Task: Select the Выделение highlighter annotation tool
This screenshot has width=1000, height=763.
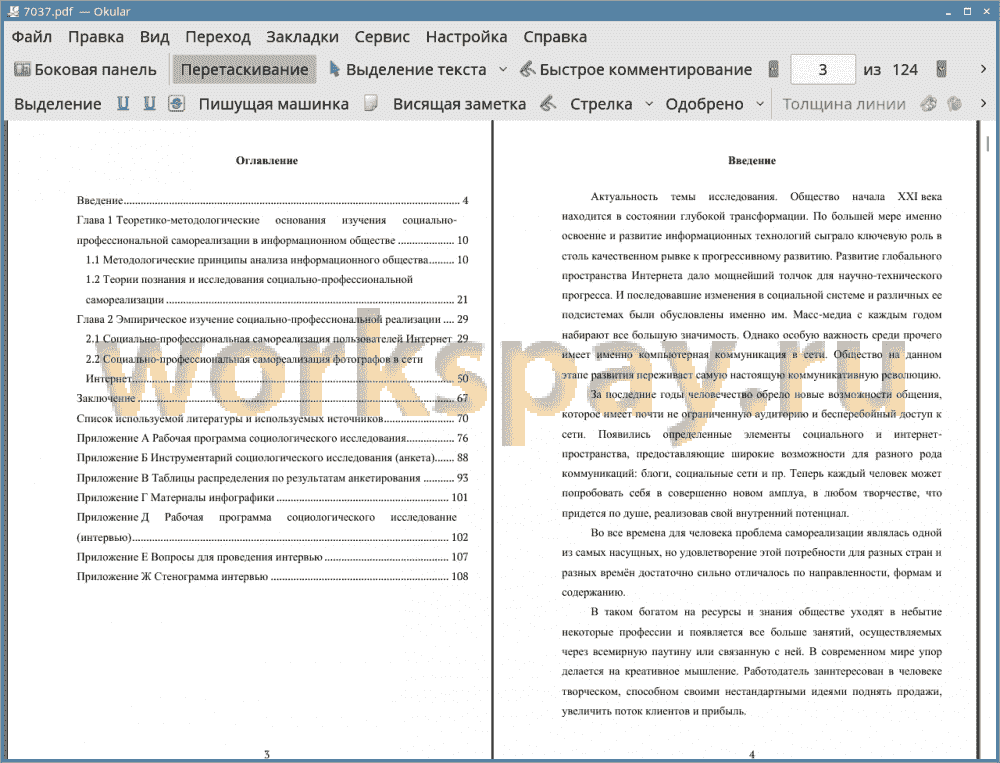Action: click(57, 104)
